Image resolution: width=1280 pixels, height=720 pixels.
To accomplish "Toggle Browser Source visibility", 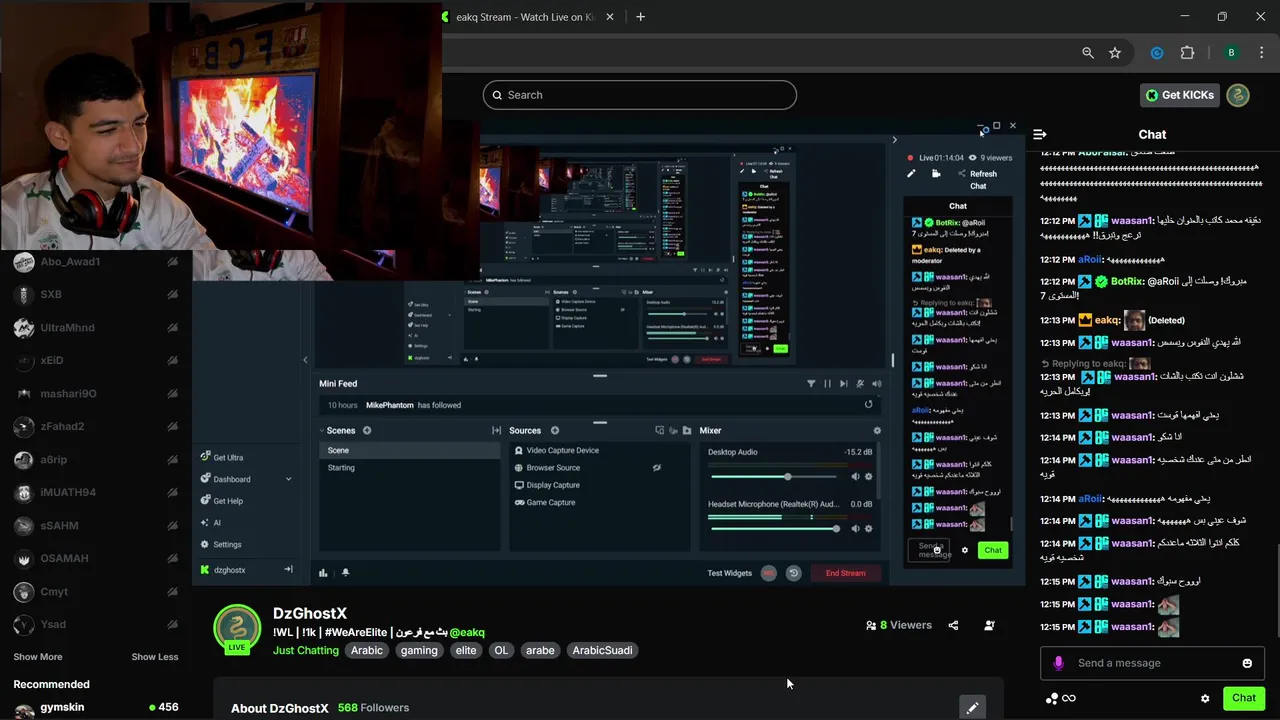I will pos(657,467).
